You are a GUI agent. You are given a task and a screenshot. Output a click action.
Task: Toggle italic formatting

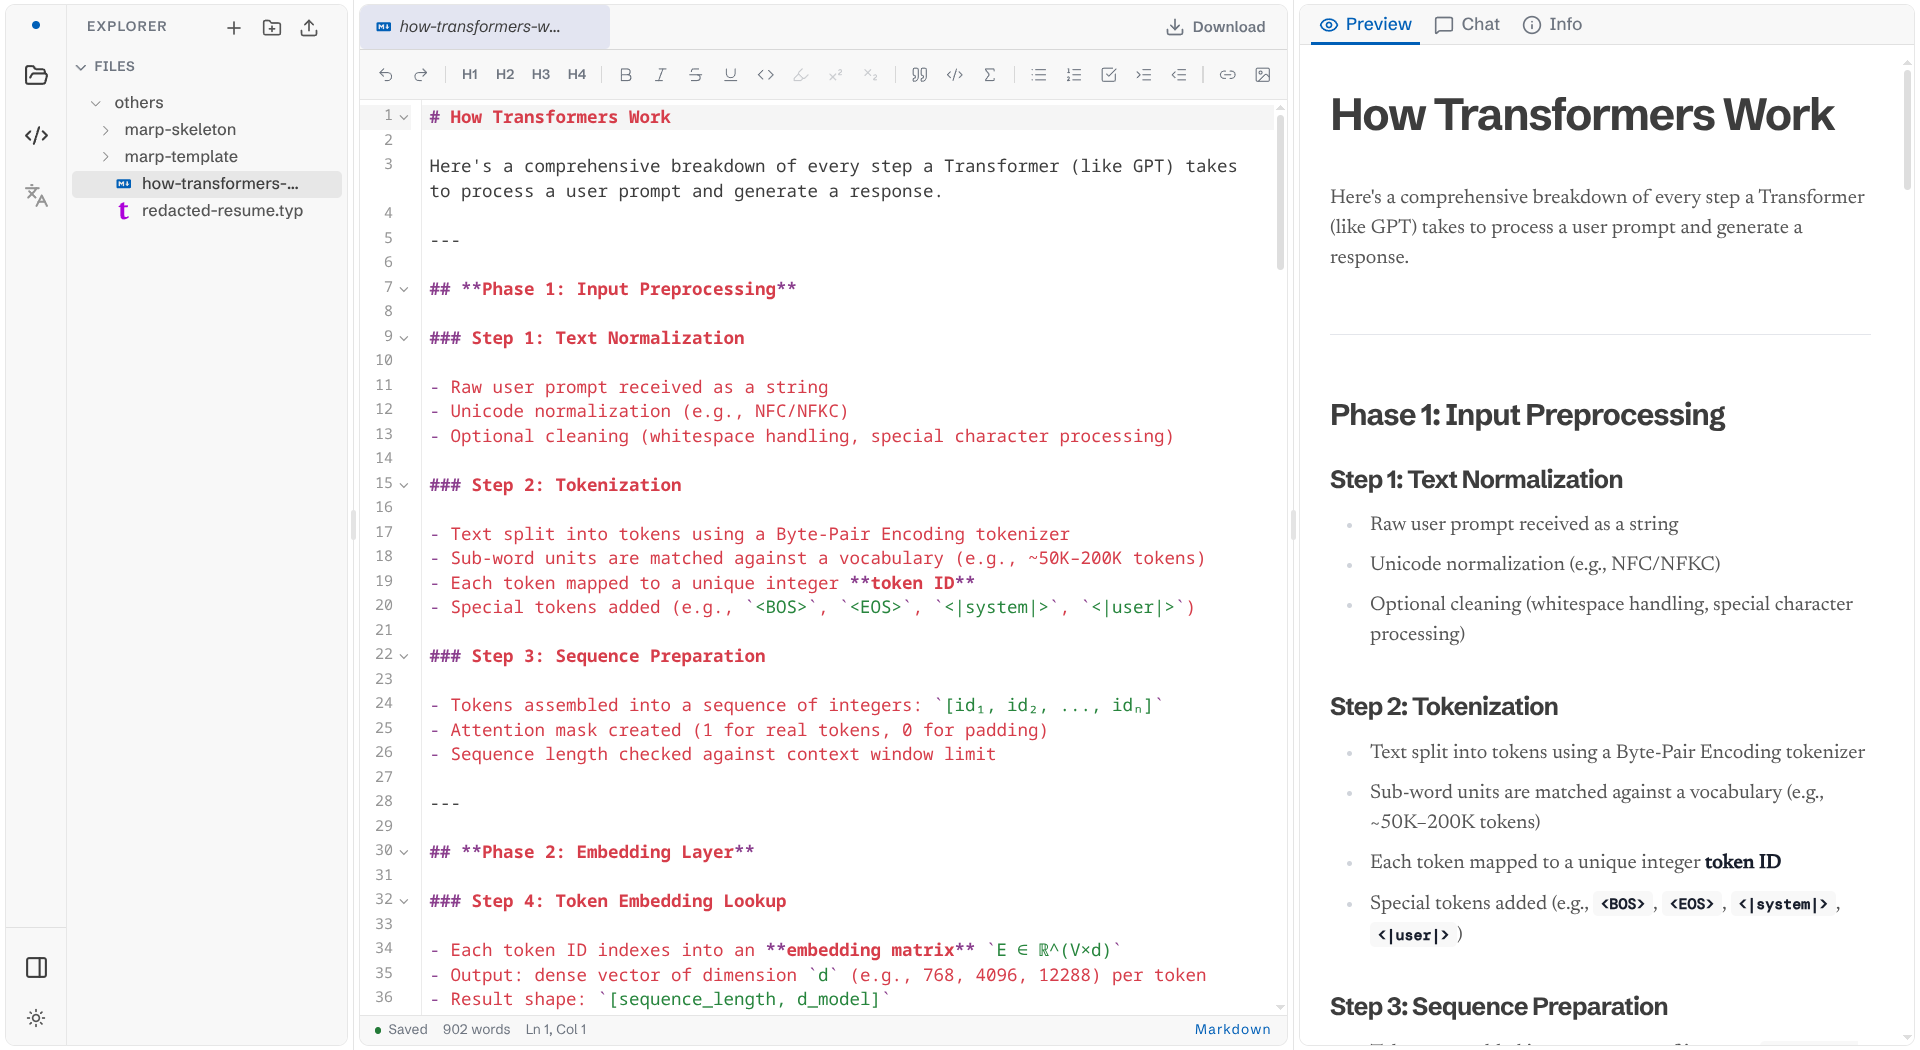tap(660, 75)
